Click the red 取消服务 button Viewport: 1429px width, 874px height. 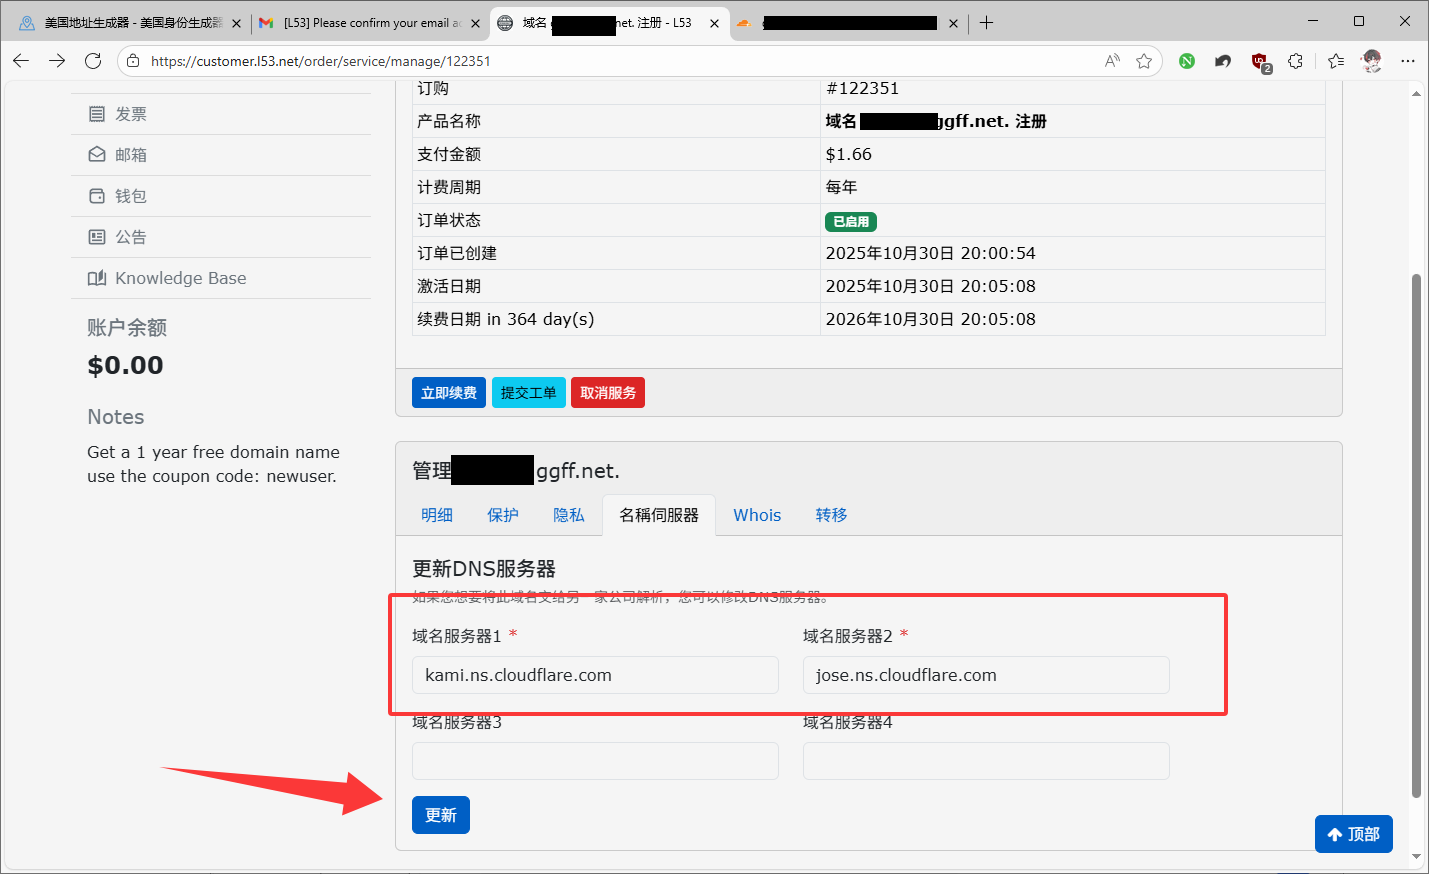[x=607, y=393]
